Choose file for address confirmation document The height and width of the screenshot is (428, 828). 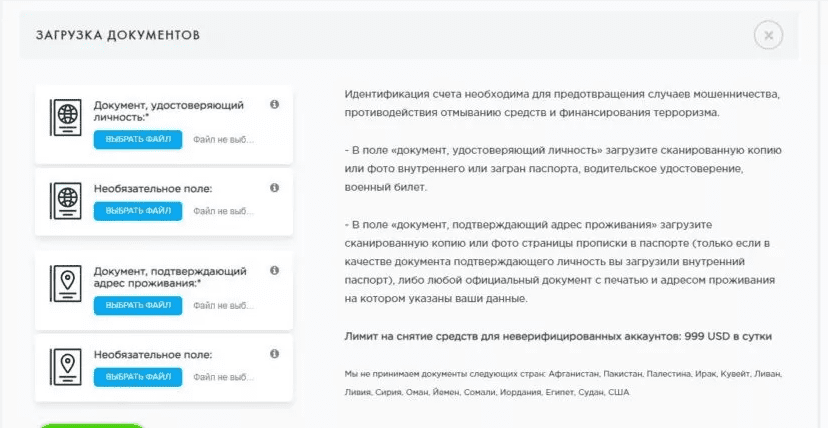coord(138,306)
